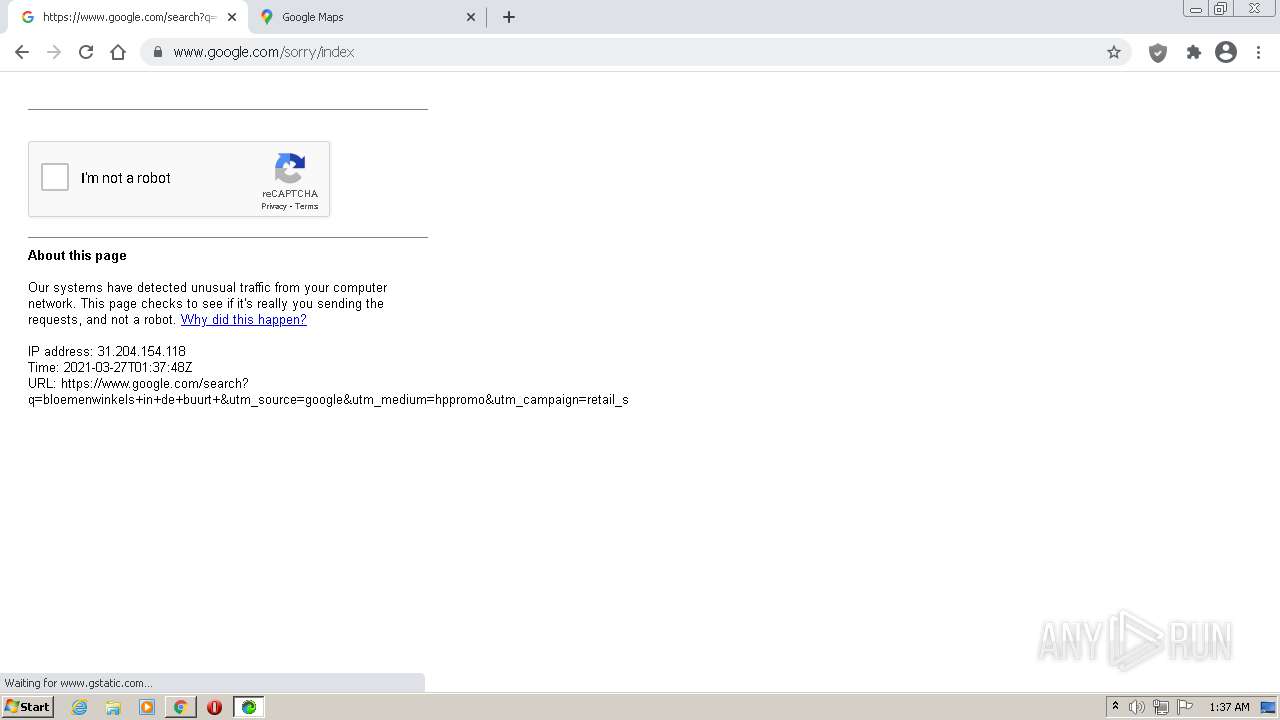Screen dimensions: 1280x720
Task: Open the user profile menu
Action: [1226, 52]
